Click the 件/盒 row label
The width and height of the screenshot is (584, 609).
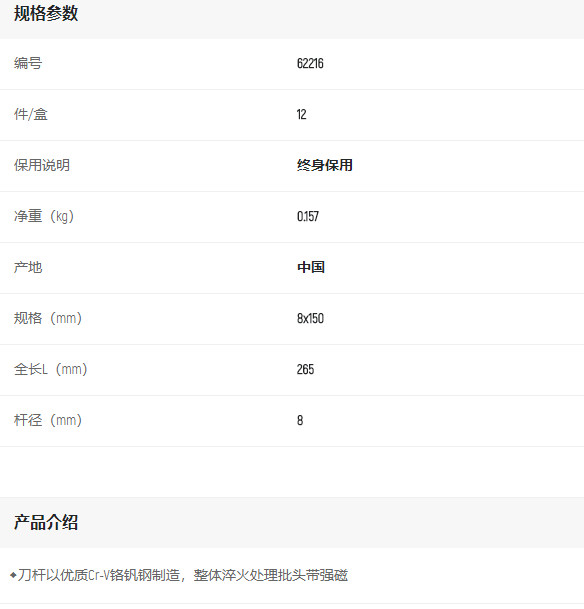[31, 114]
